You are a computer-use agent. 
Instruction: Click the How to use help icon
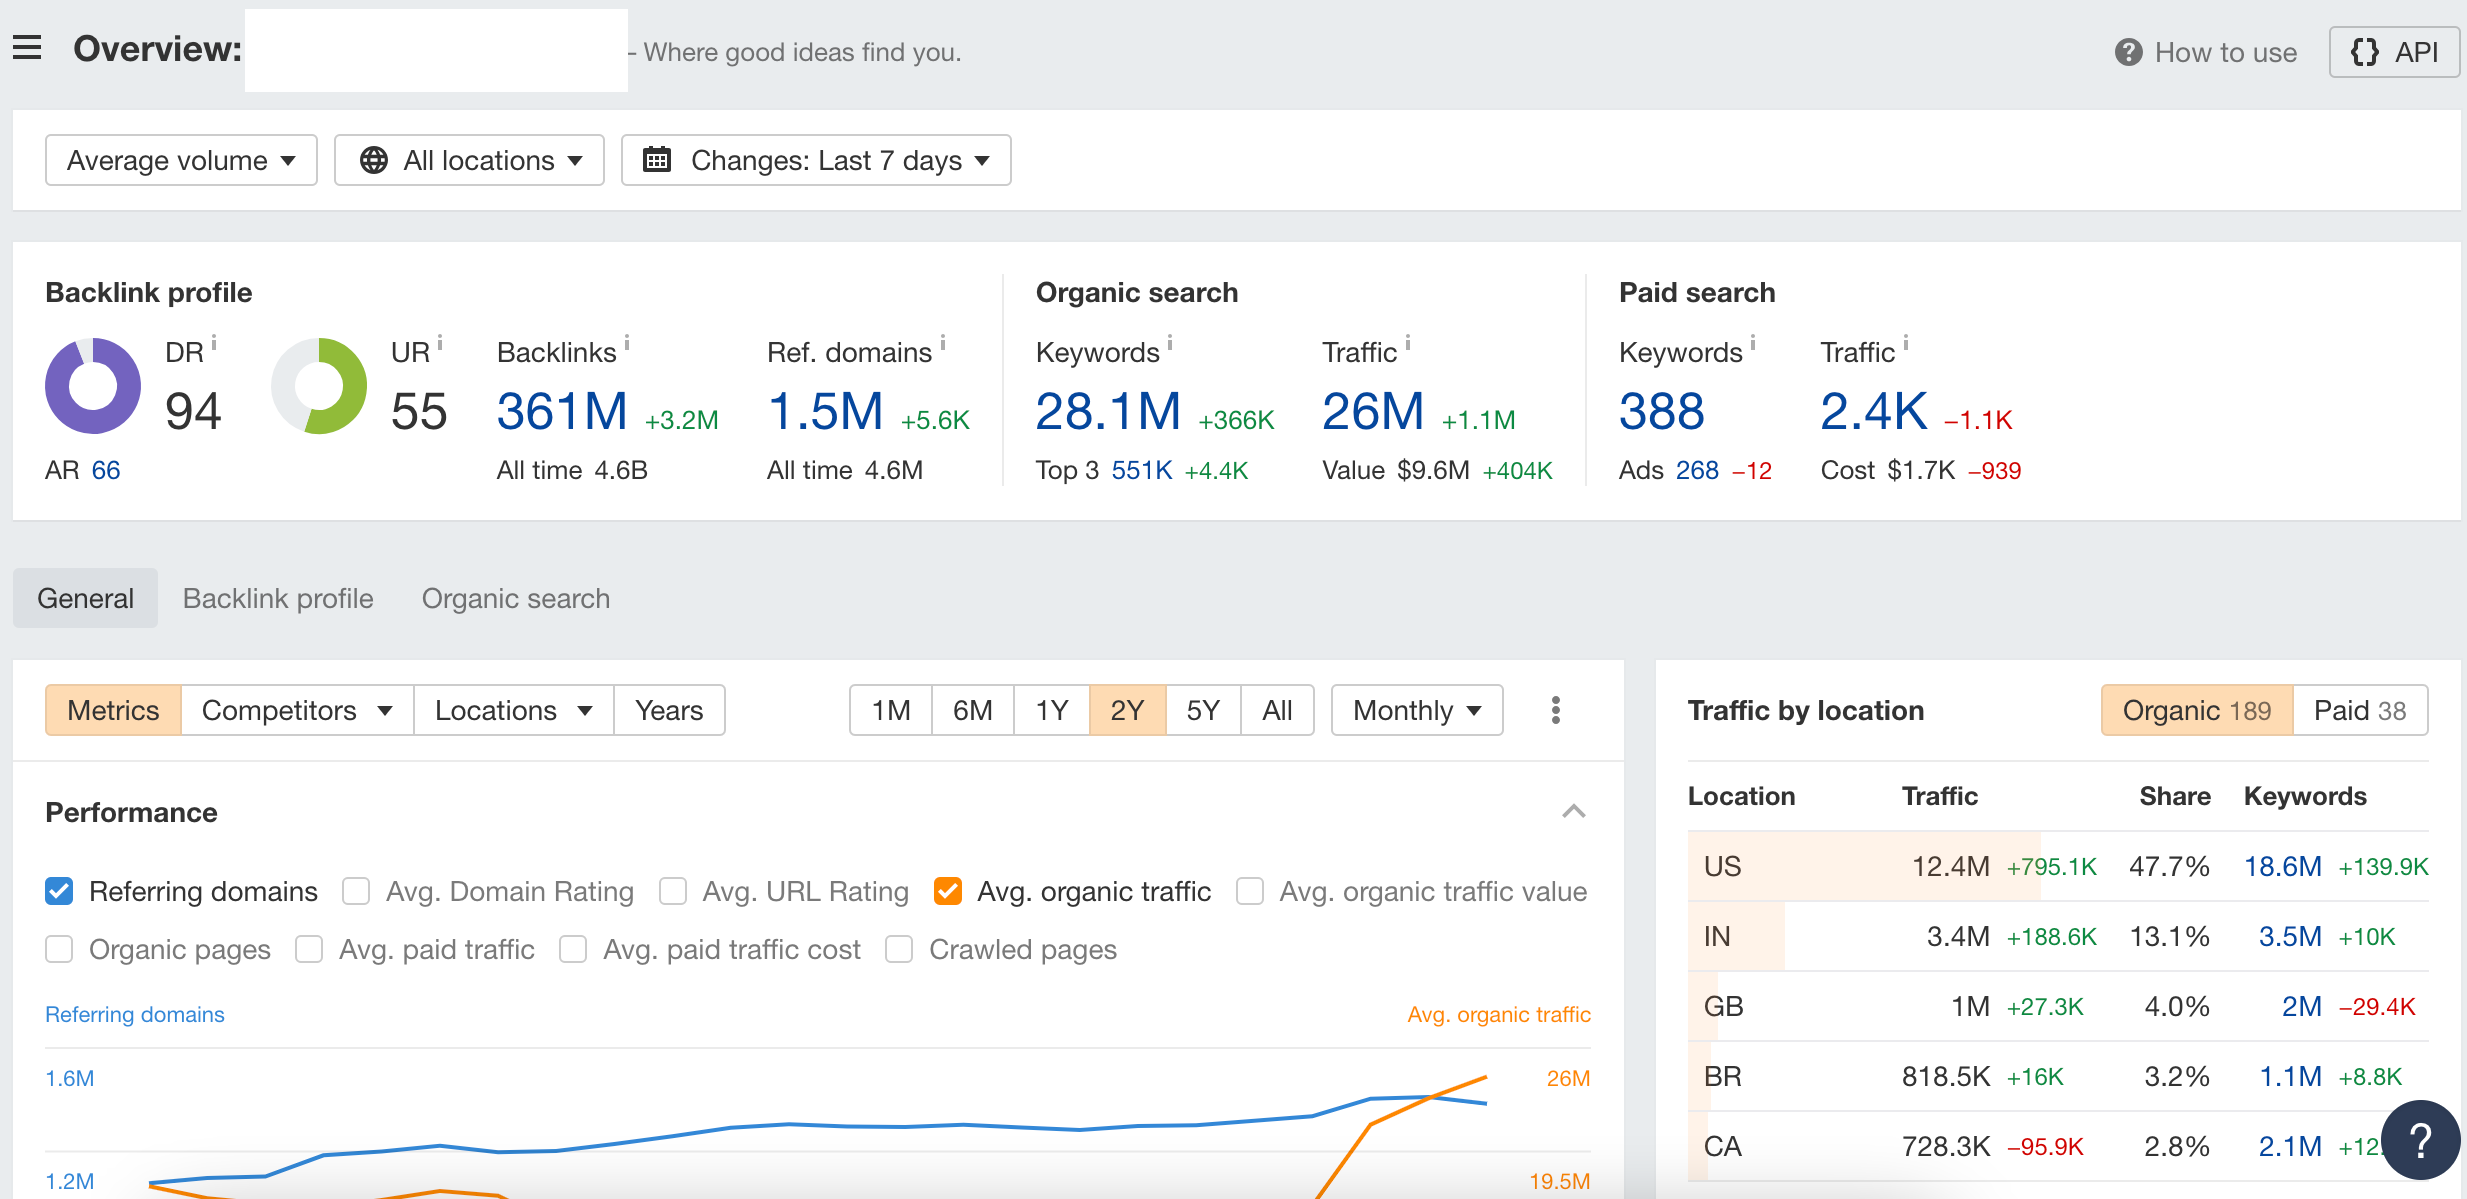point(2128,52)
